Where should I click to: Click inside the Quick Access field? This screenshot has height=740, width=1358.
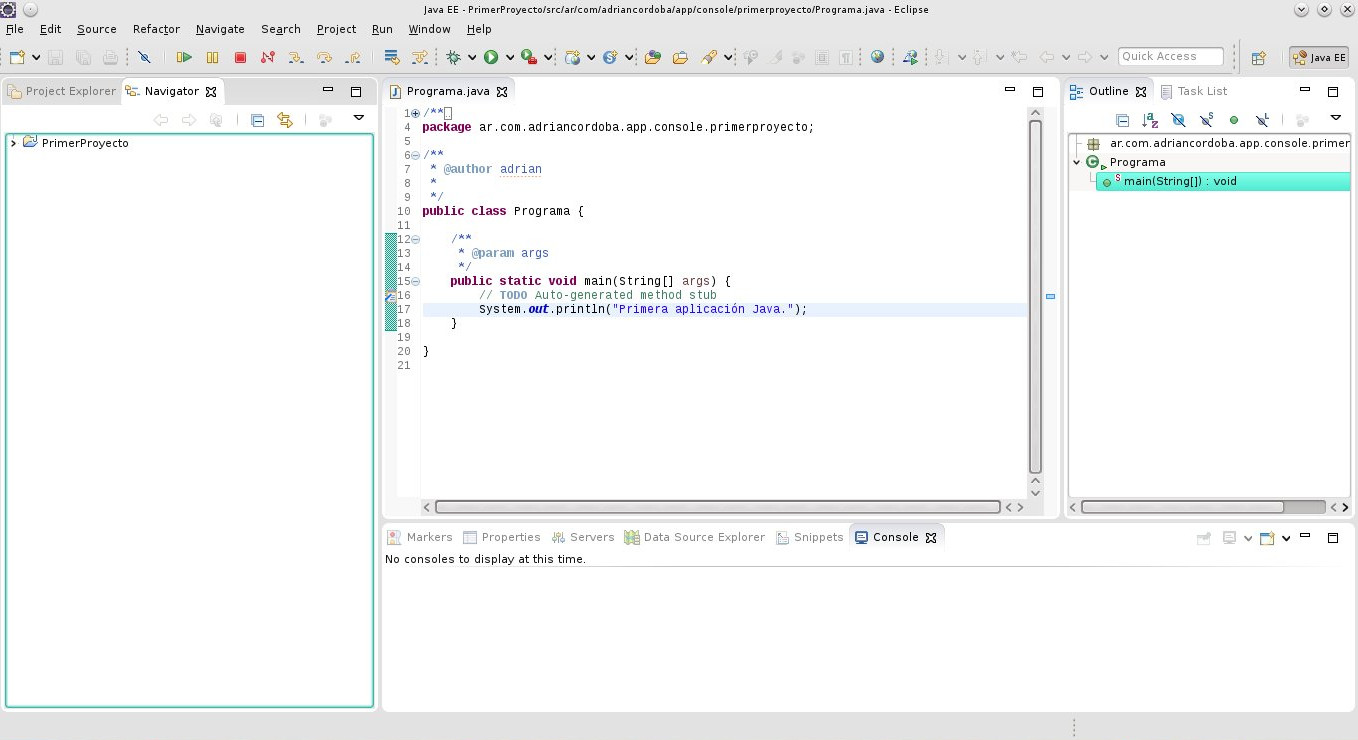1170,56
